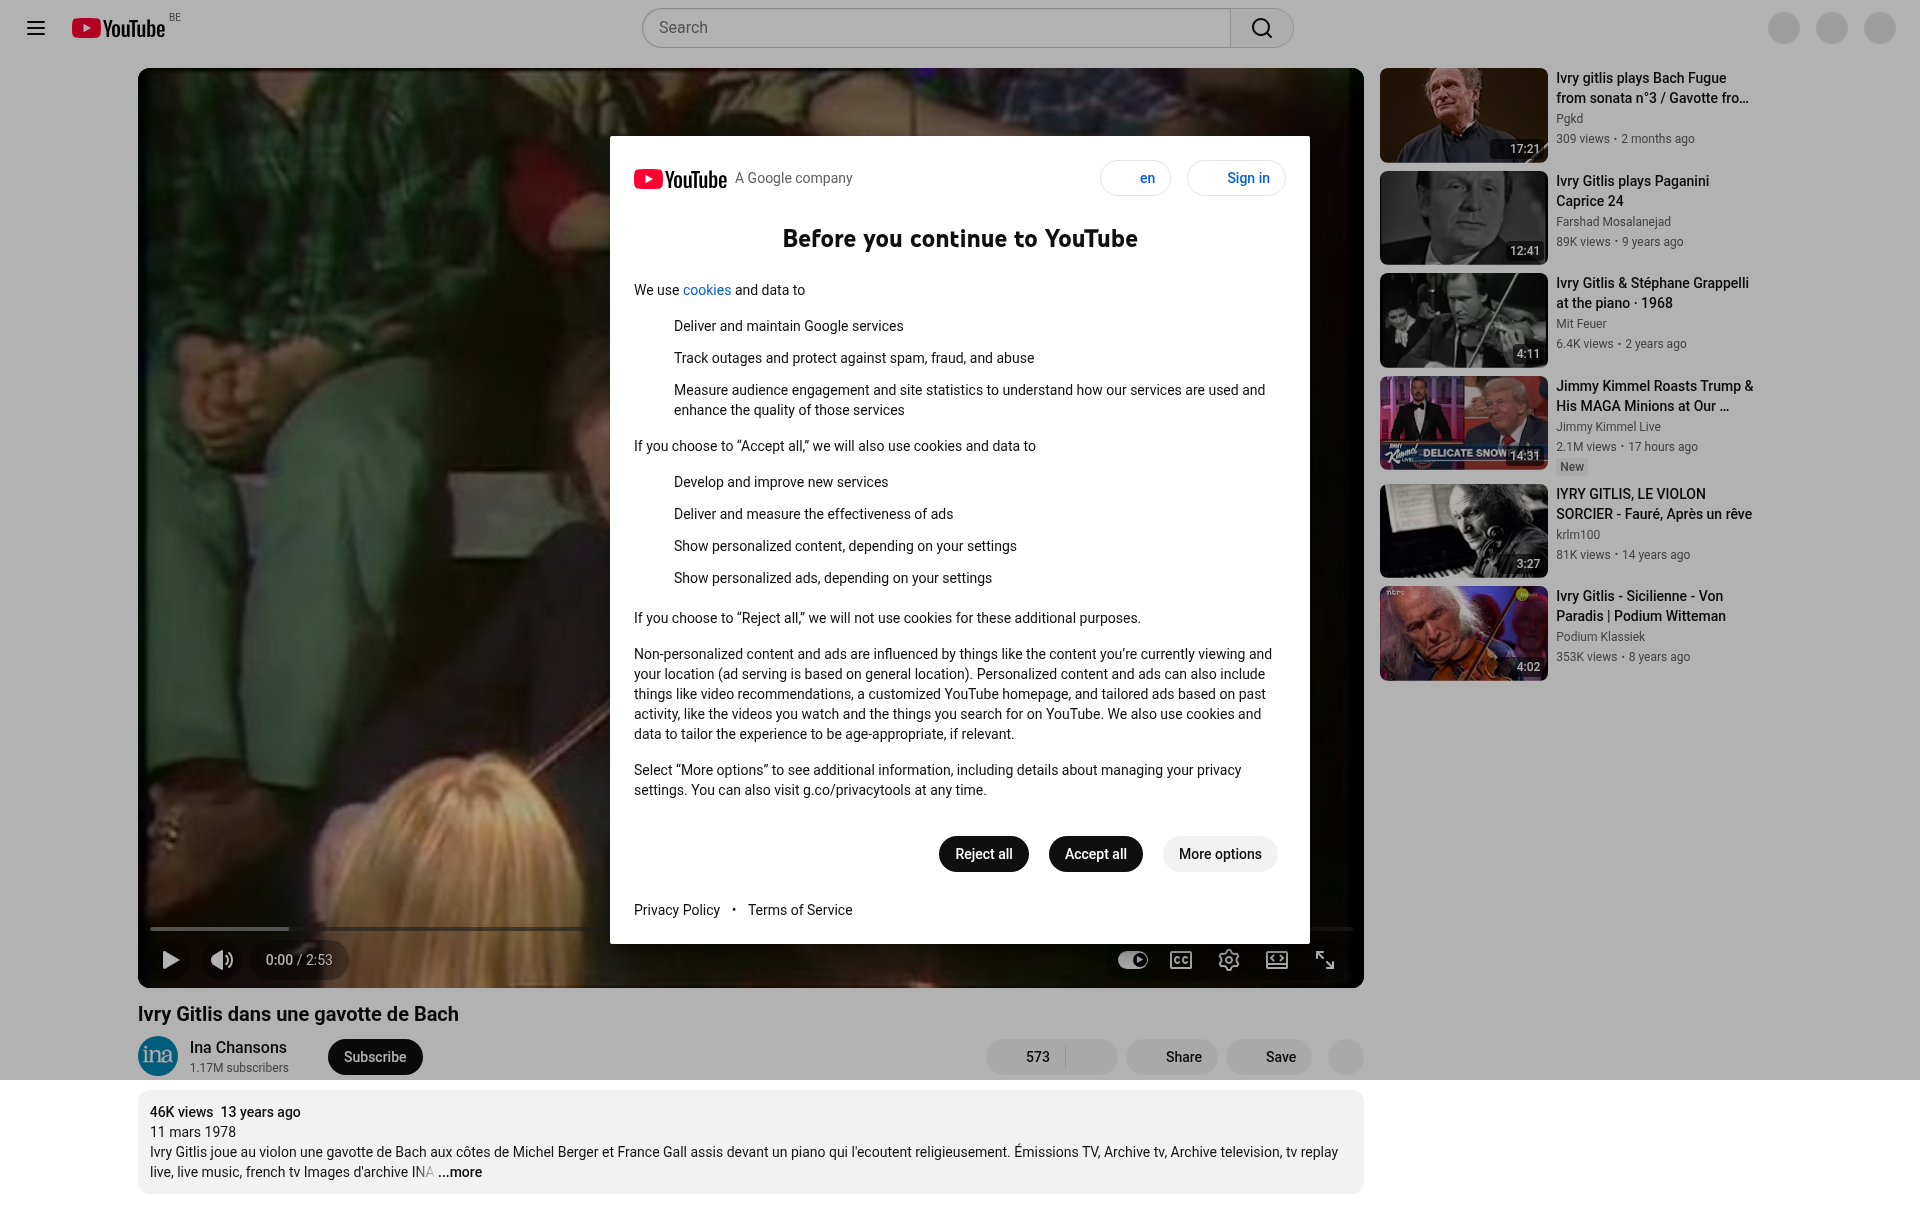Enable closed captions CC button
The image size is (1920, 1218).
(1181, 960)
